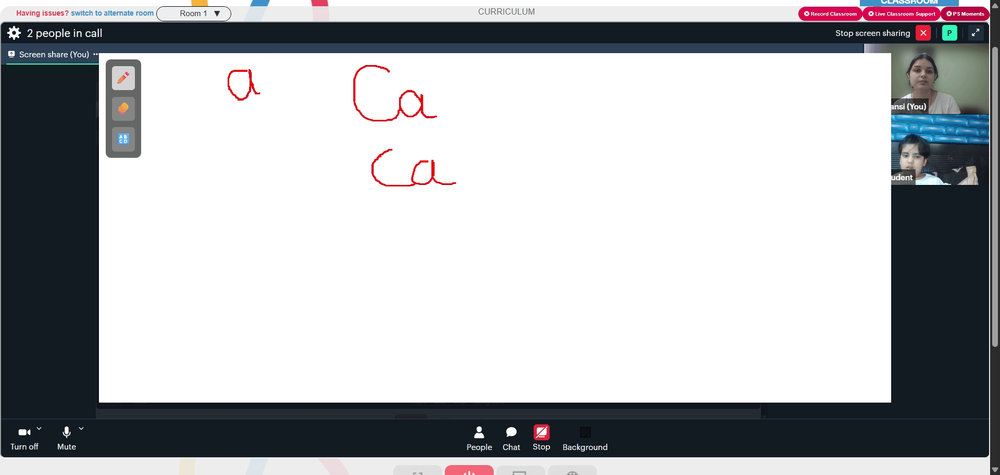Expand camera options chevron

click(x=39, y=428)
